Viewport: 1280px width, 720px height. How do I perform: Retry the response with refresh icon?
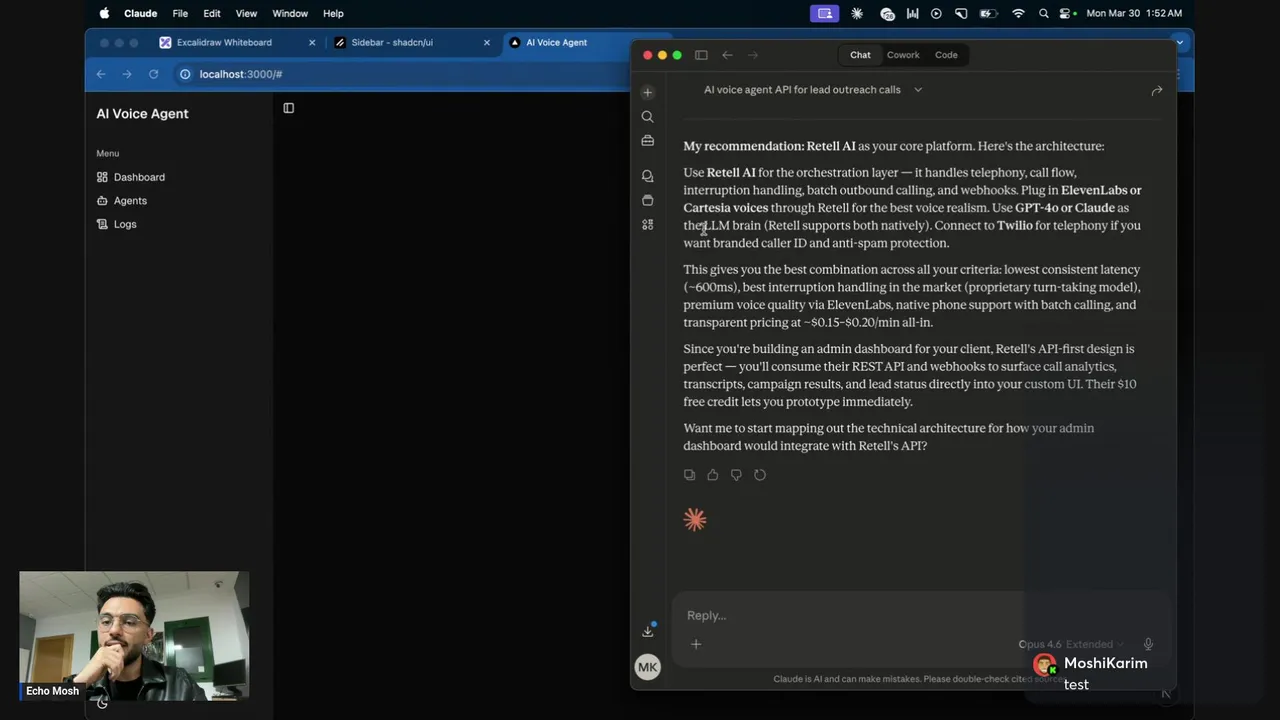[x=760, y=475]
